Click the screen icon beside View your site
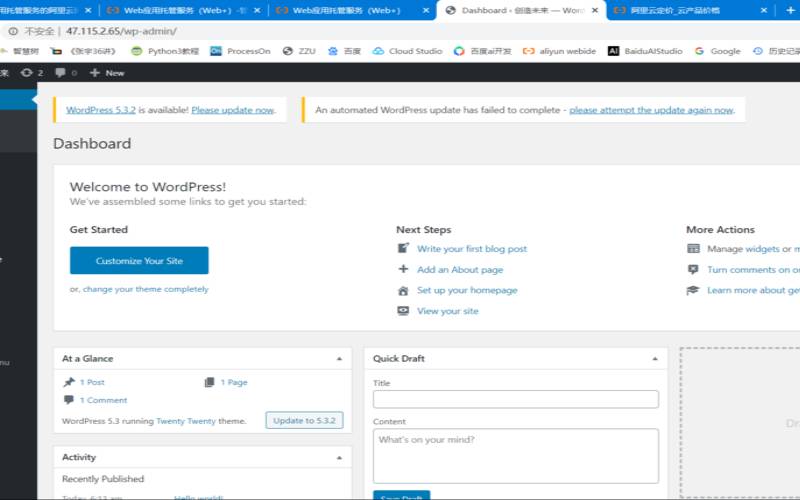The width and height of the screenshot is (800, 500). tap(403, 310)
